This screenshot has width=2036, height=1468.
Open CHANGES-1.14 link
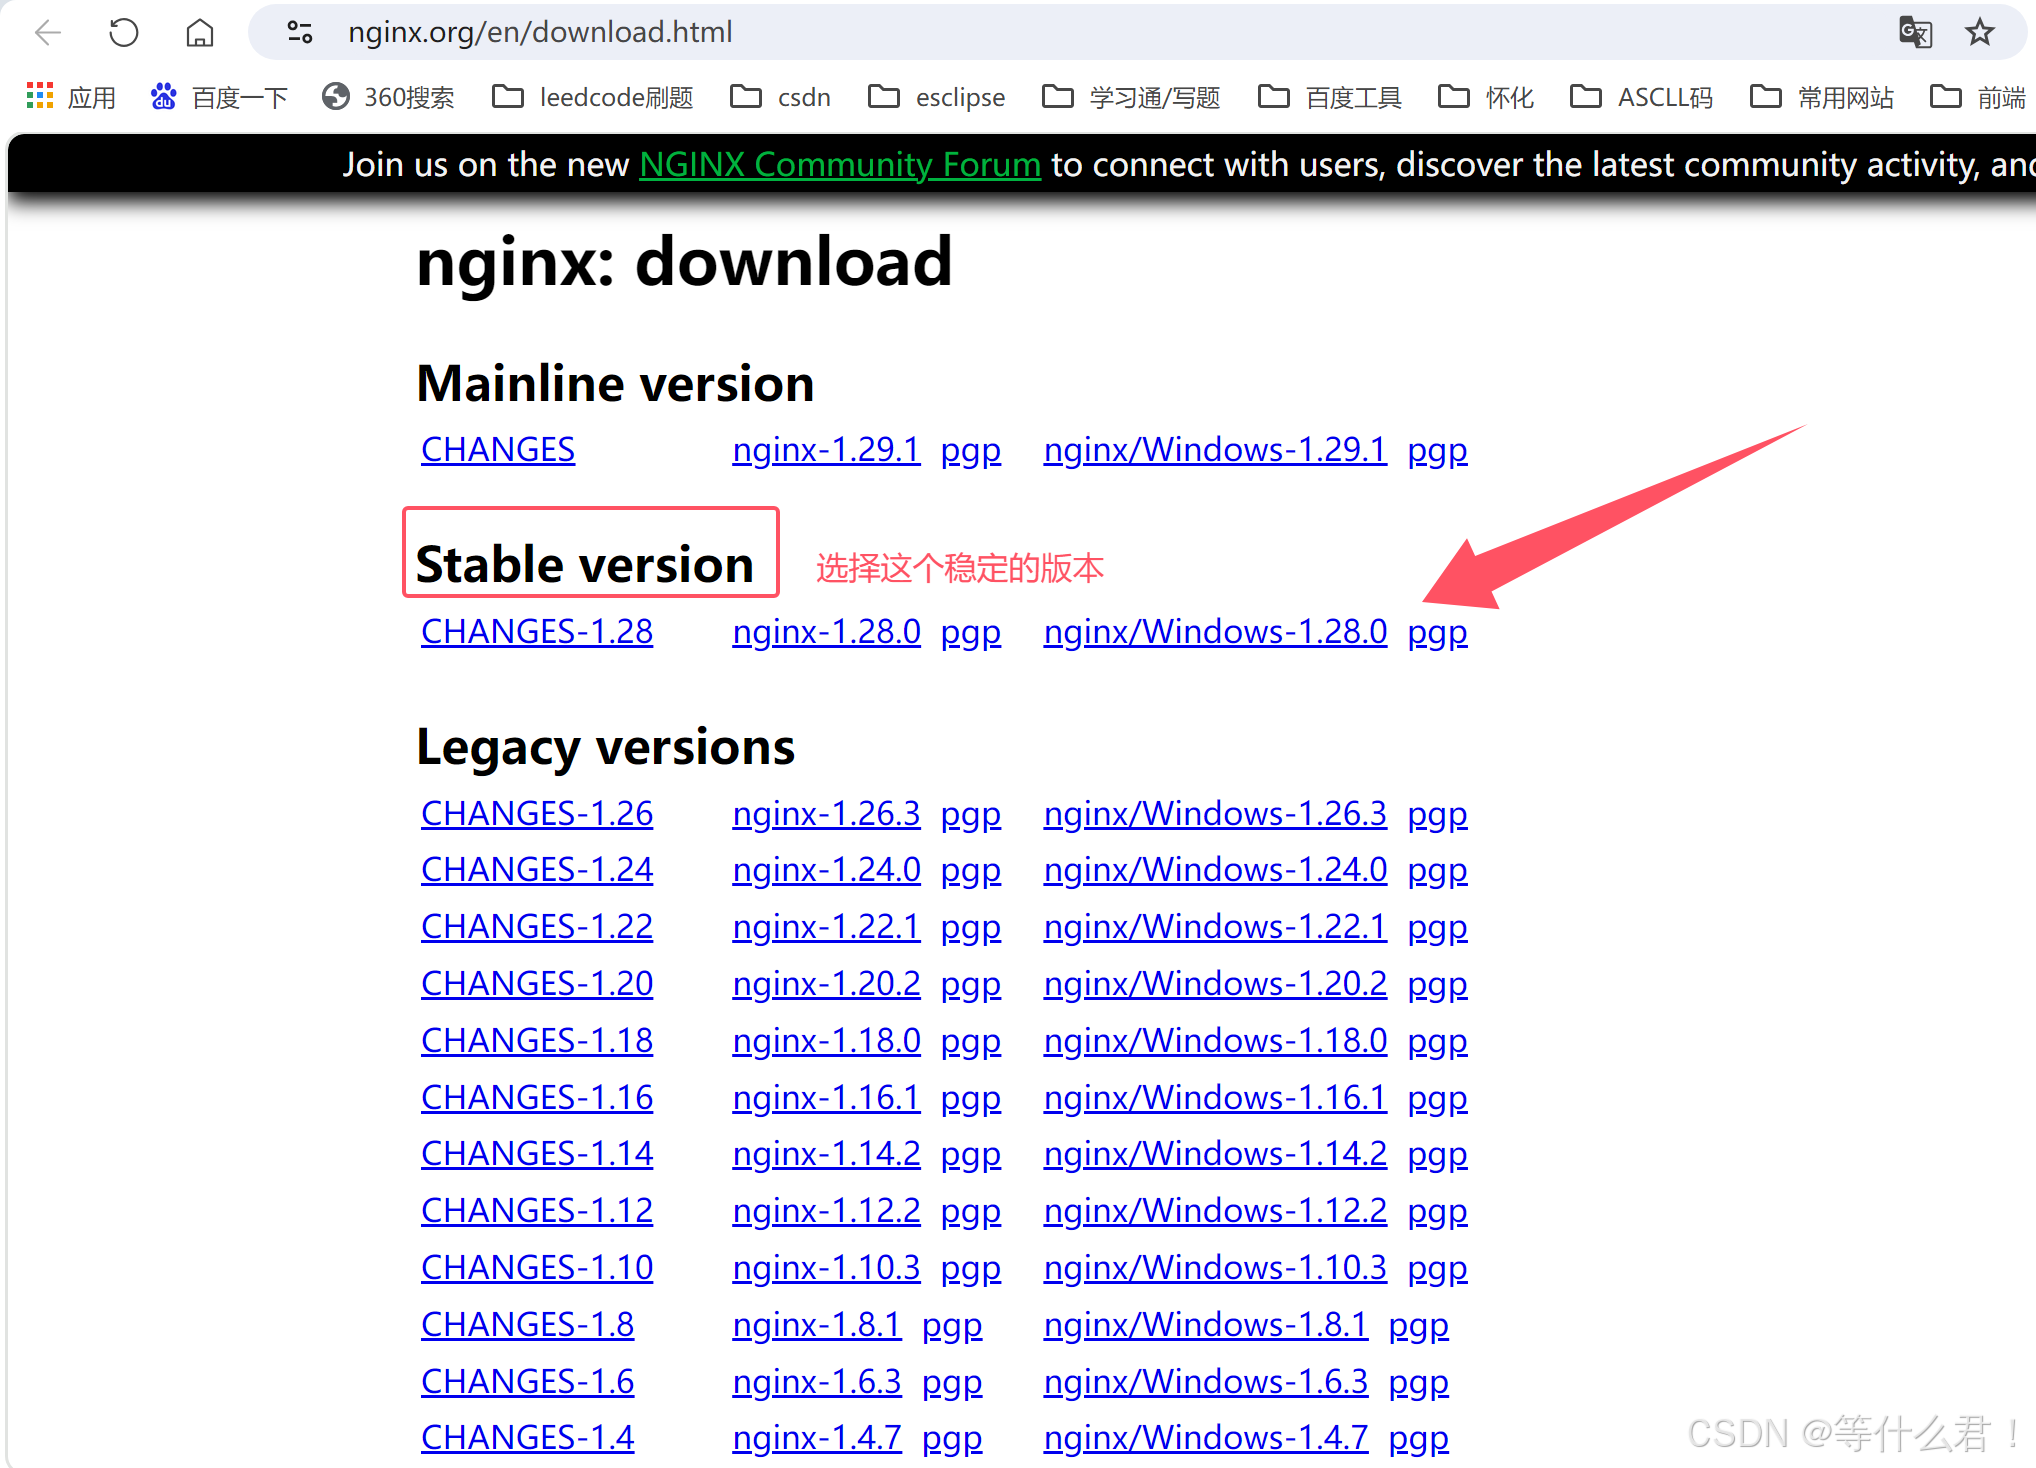(x=537, y=1154)
